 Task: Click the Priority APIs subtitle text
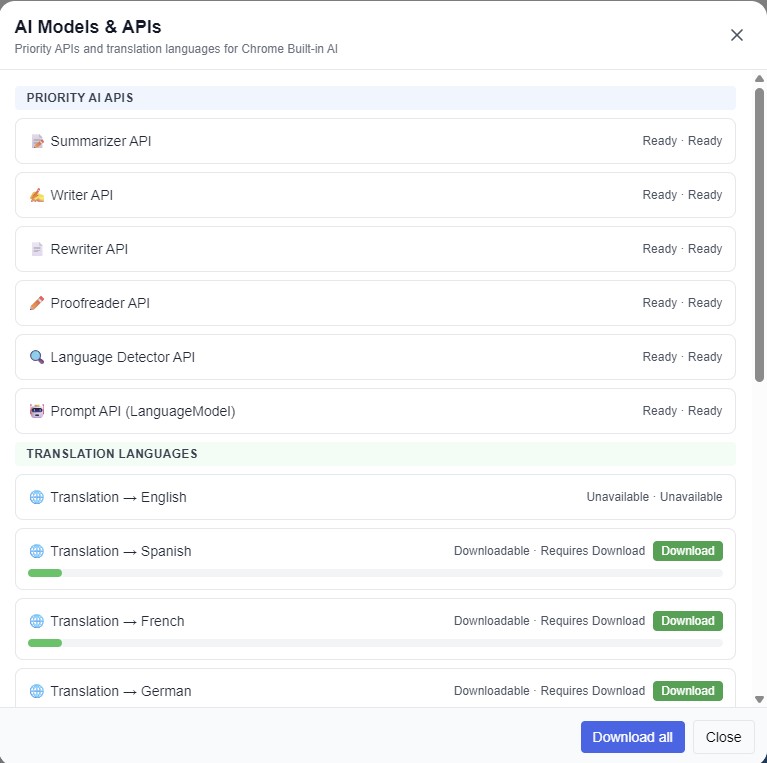pyautogui.click(x=176, y=49)
